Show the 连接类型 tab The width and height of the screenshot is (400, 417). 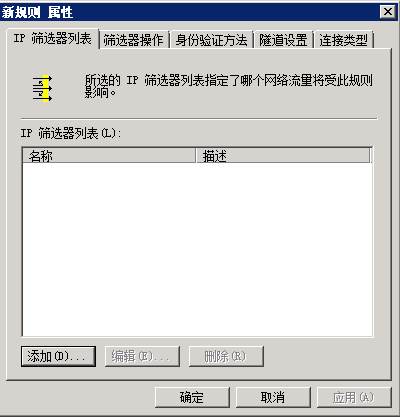coord(343,40)
